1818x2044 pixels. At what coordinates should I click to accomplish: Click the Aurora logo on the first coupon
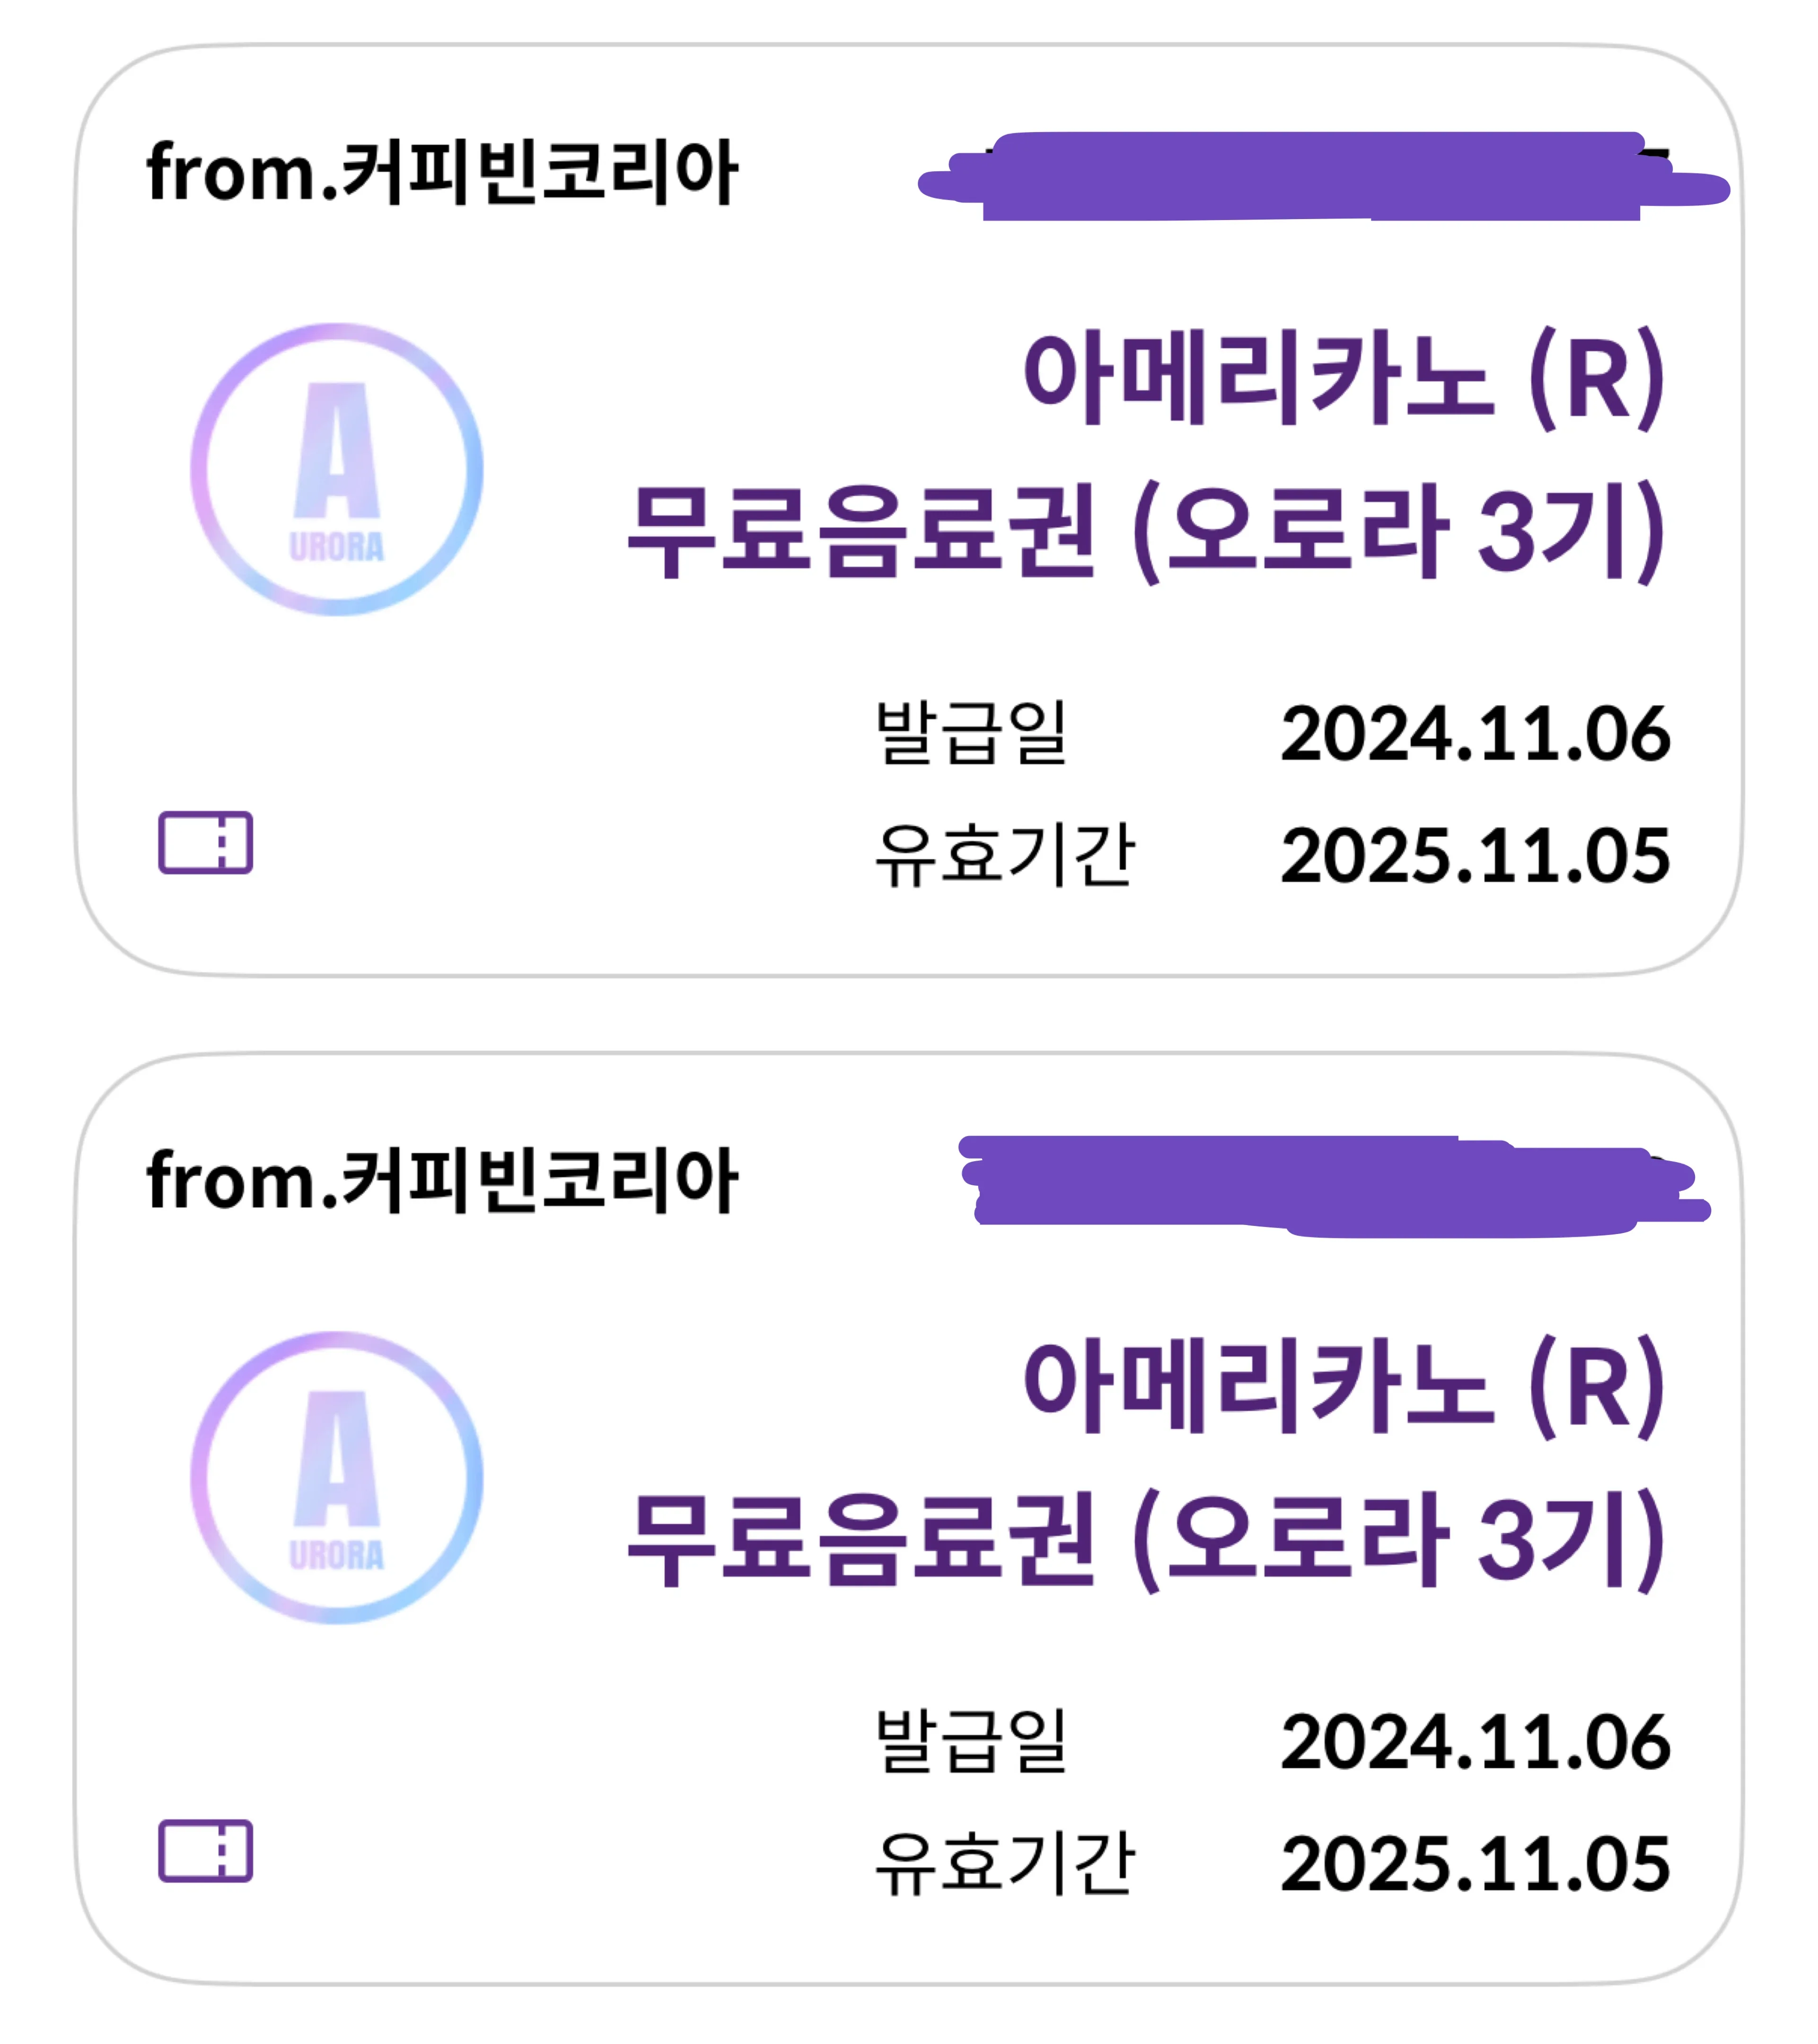336,469
